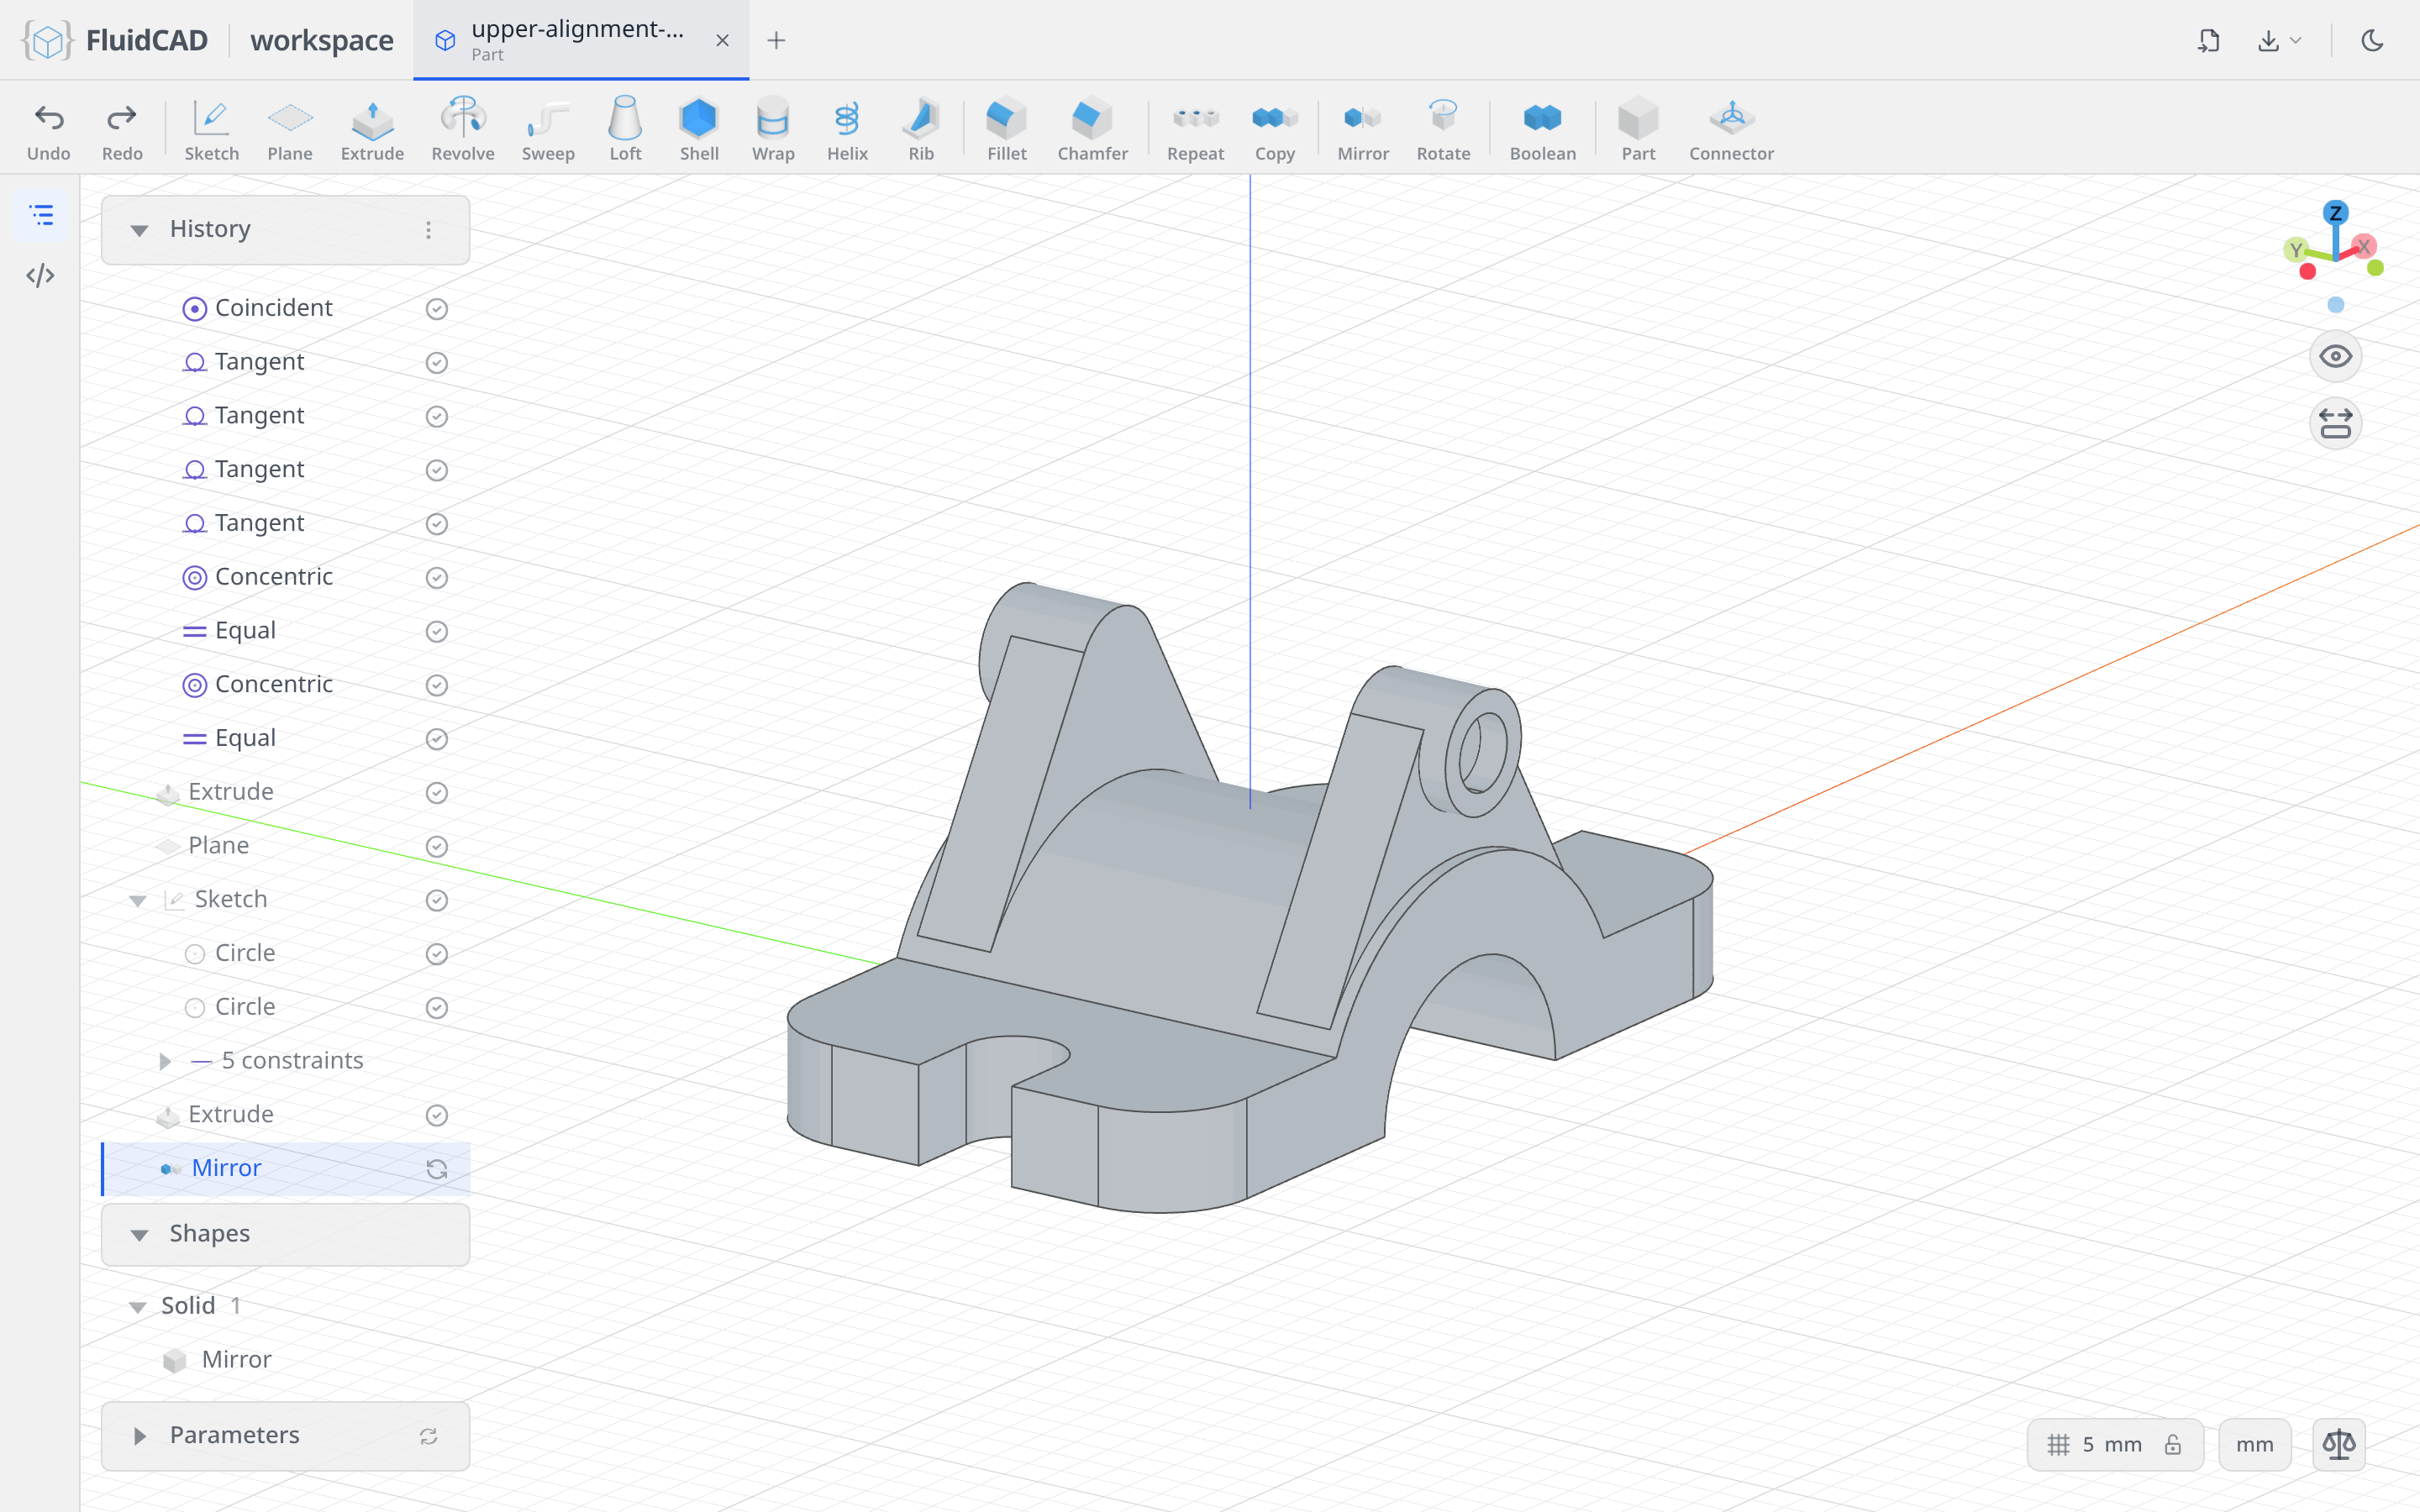
Task: Toggle the grid snap lock icon
Action: [2173, 1444]
